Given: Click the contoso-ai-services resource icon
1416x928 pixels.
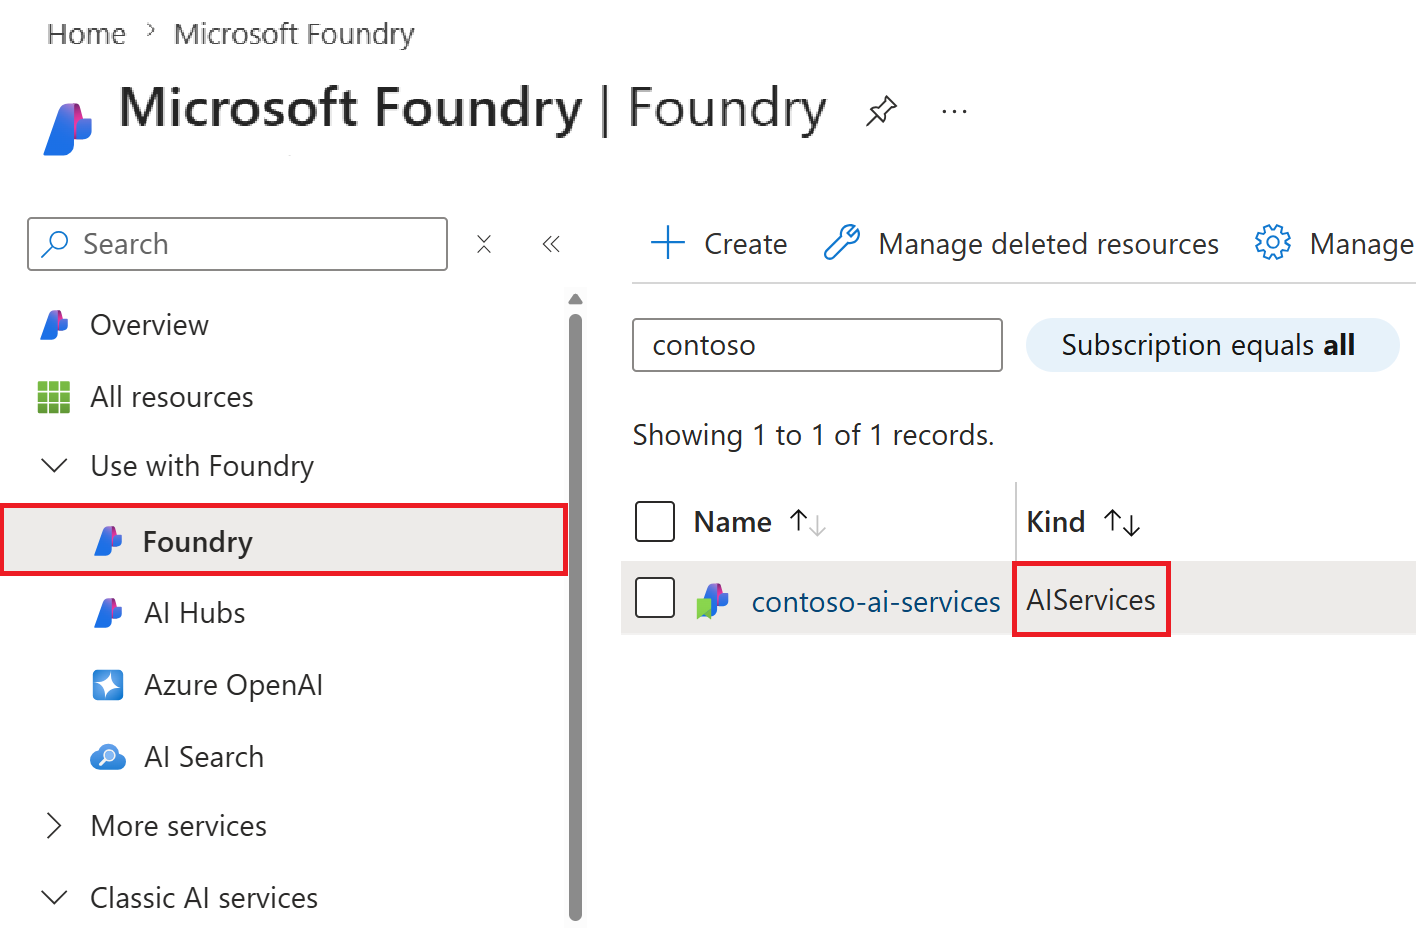Looking at the screenshot, I should [713, 600].
